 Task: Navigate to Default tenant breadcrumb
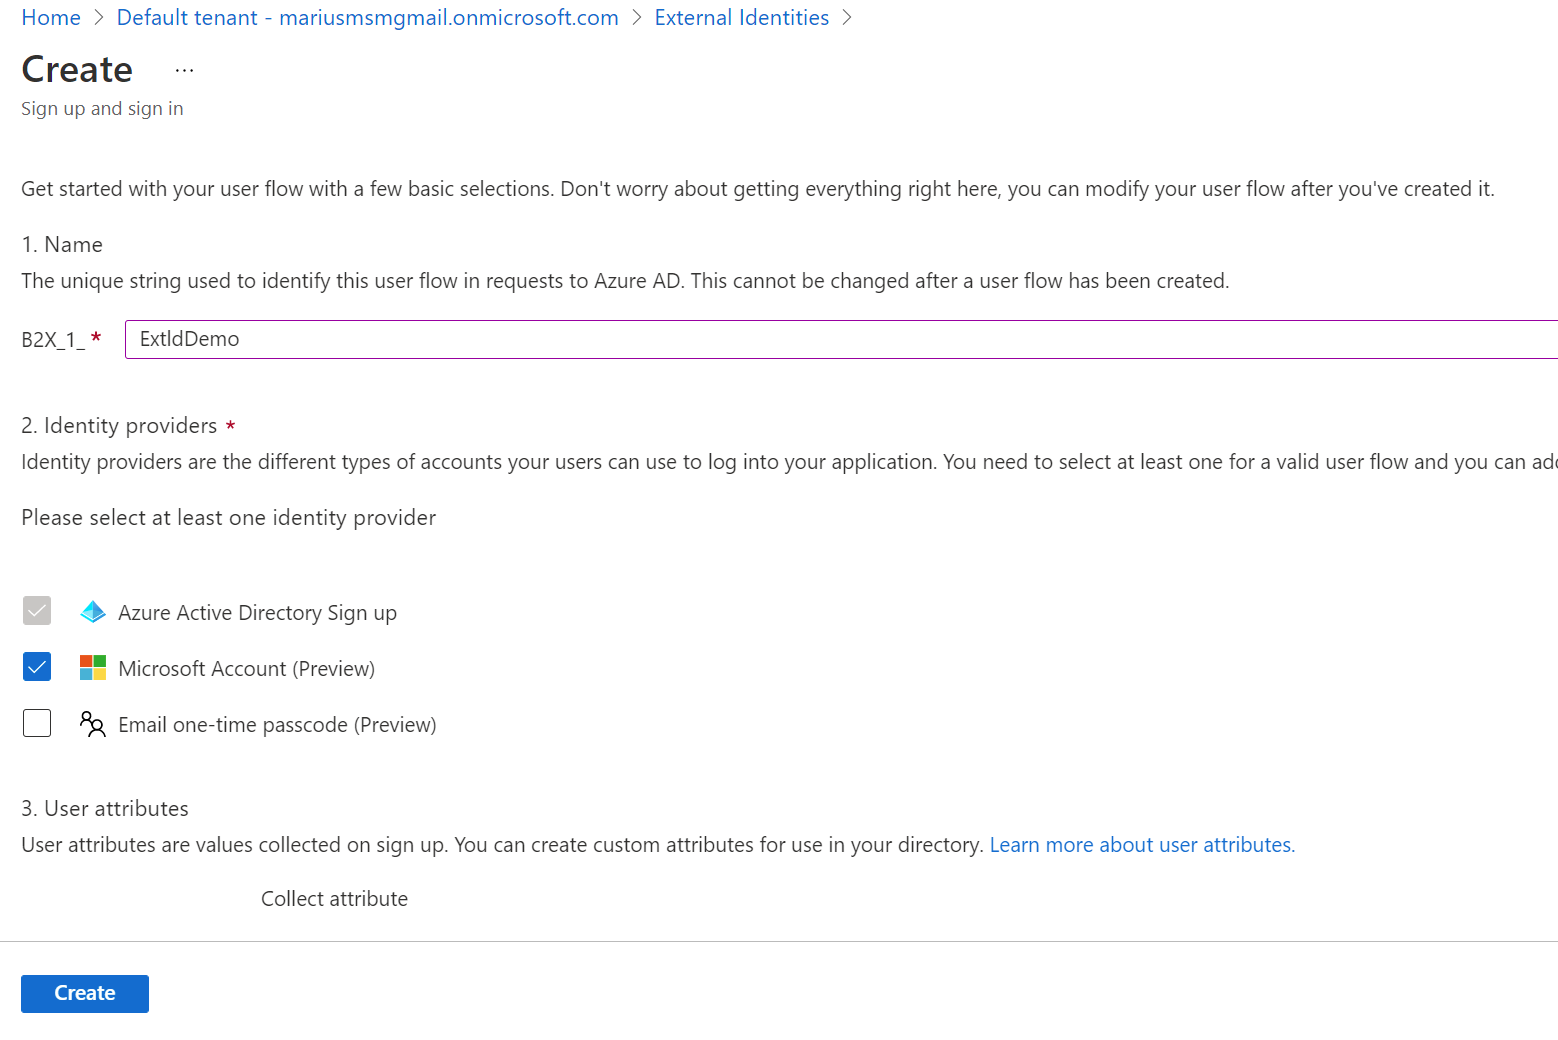click(x=367, y=18)
